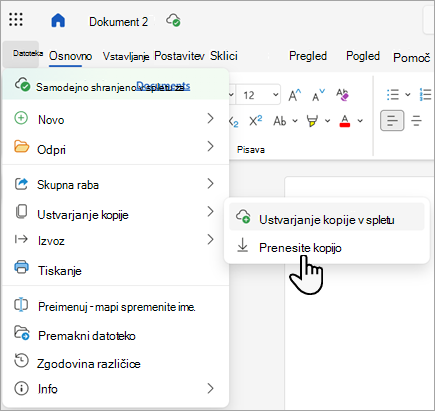Go to the Home icon
Screen dimensions: 435x411
pyautogui.click(x=58, y=20)
